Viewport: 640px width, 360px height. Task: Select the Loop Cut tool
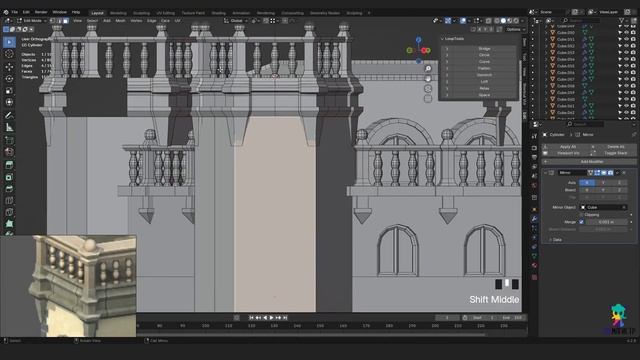(x=9, y=200)
